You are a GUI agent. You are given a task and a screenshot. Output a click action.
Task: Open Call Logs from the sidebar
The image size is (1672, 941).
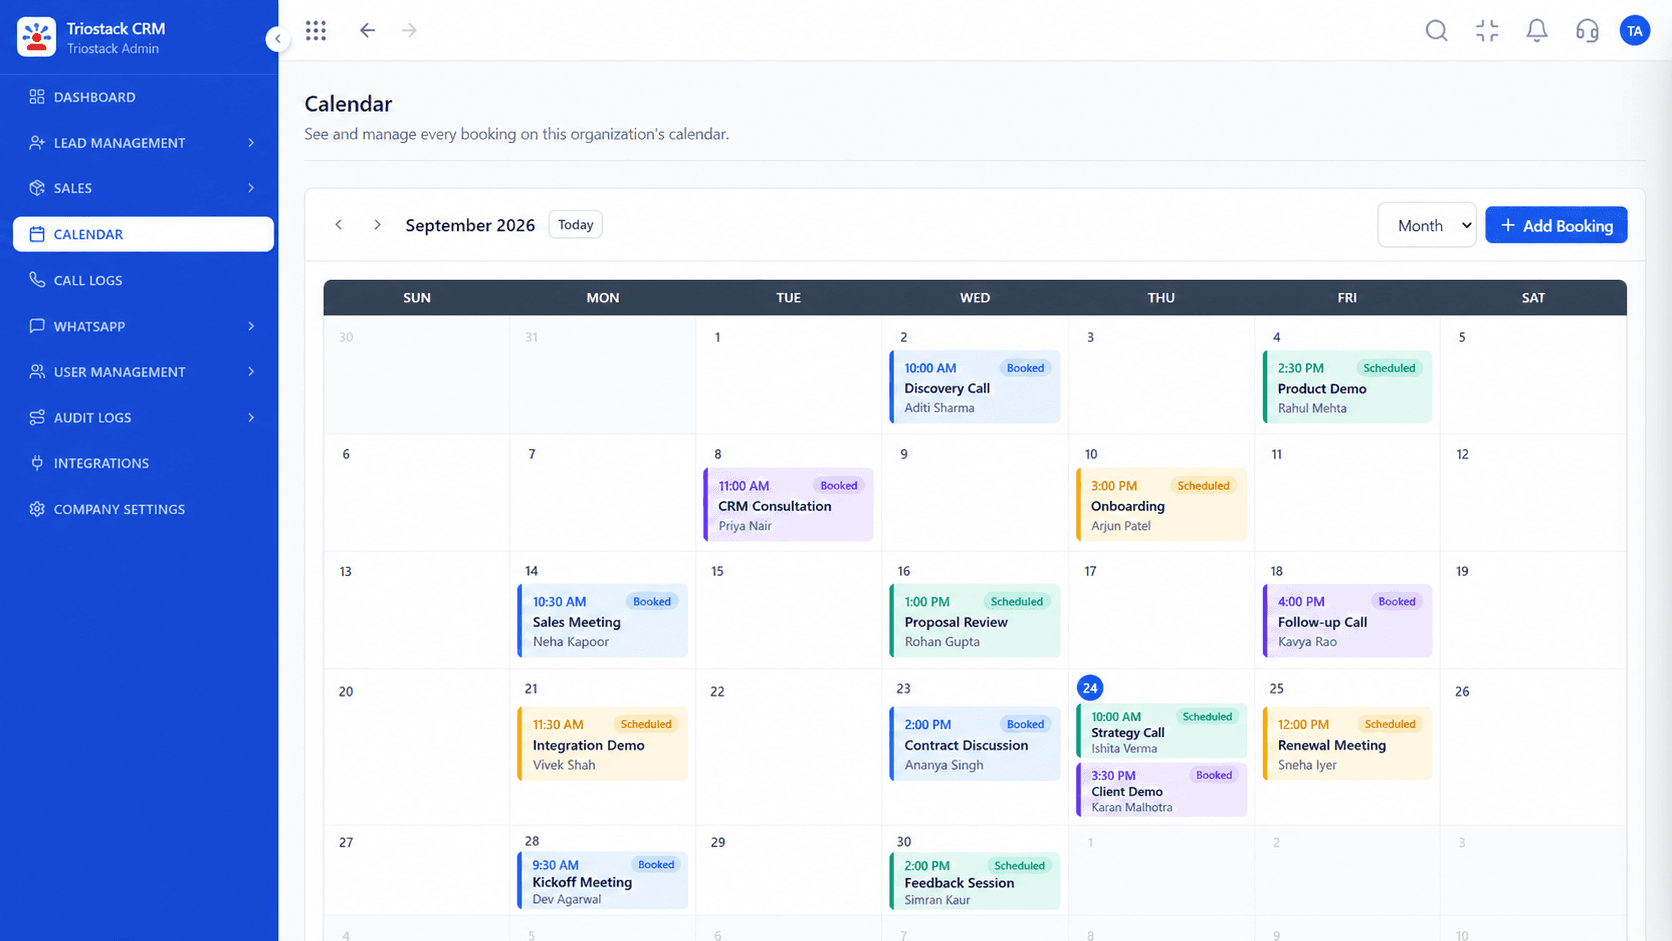pos(143,280)
